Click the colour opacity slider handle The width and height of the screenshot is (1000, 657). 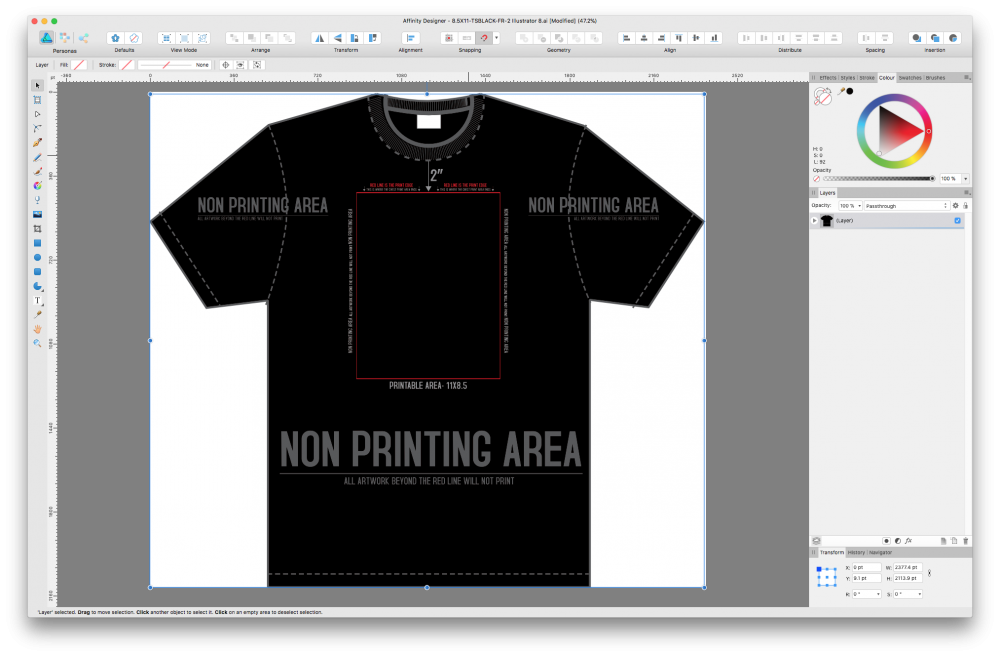(x=932, y=178)
